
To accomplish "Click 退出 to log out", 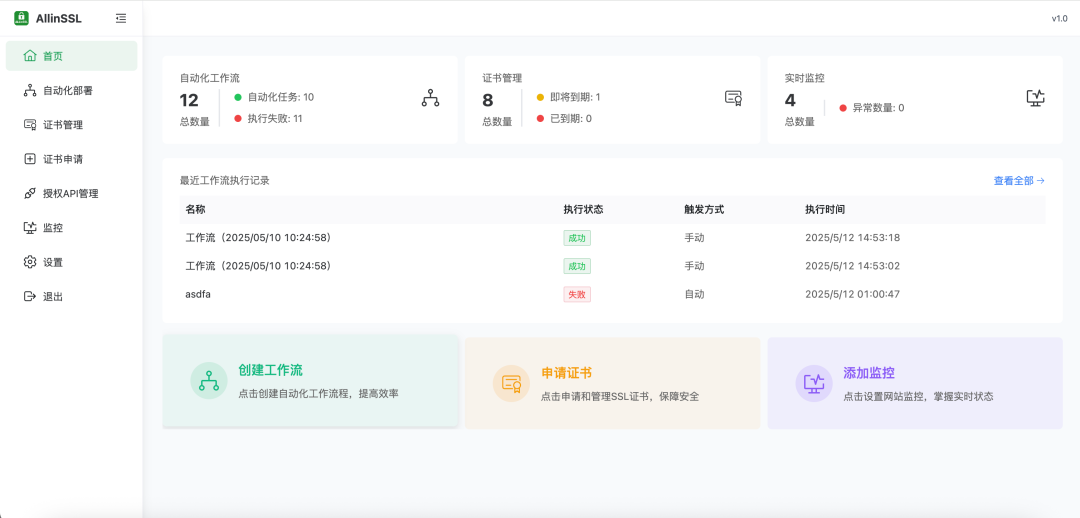I will click(72, 296).
